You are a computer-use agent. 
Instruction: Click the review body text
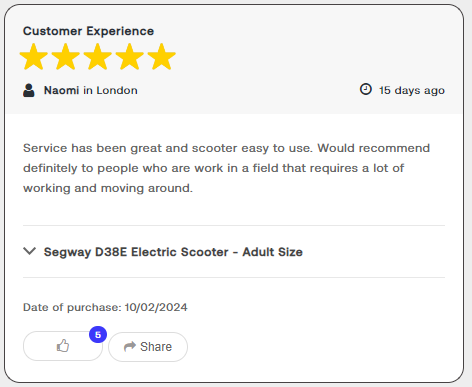pos(227,168)
